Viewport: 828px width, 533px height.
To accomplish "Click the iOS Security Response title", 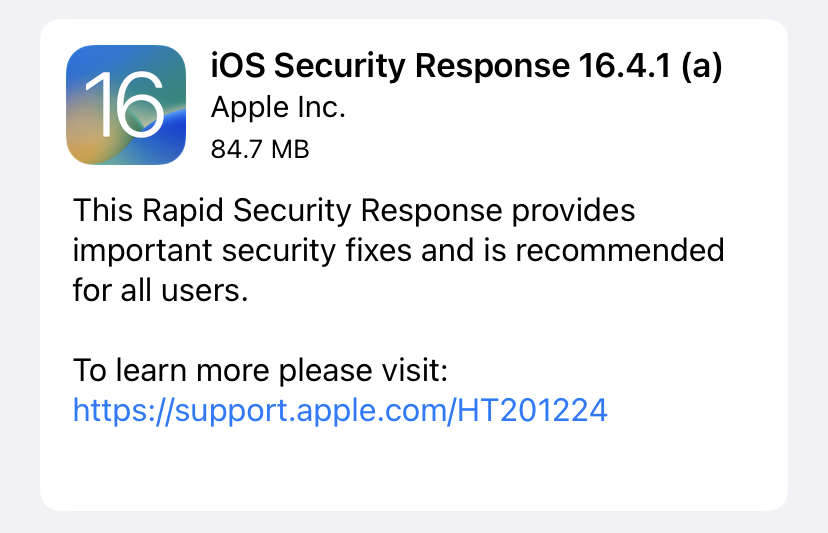I will coord(466,67).
